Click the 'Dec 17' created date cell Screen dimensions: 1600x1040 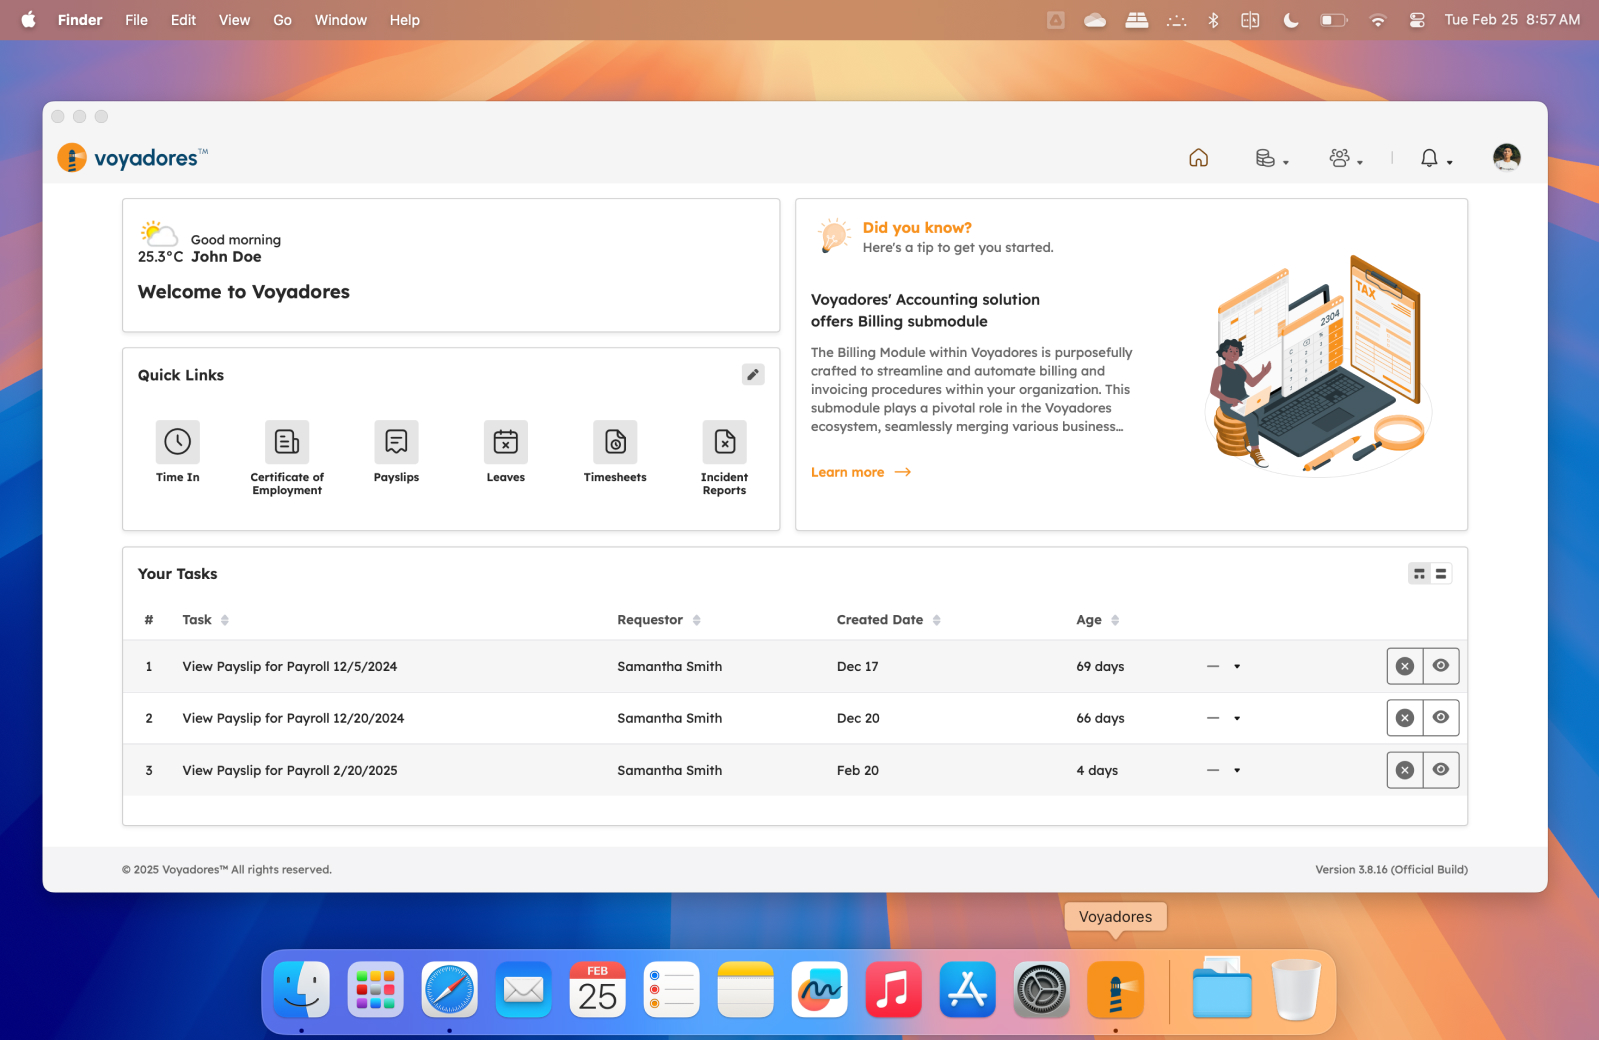coord(858,666)
